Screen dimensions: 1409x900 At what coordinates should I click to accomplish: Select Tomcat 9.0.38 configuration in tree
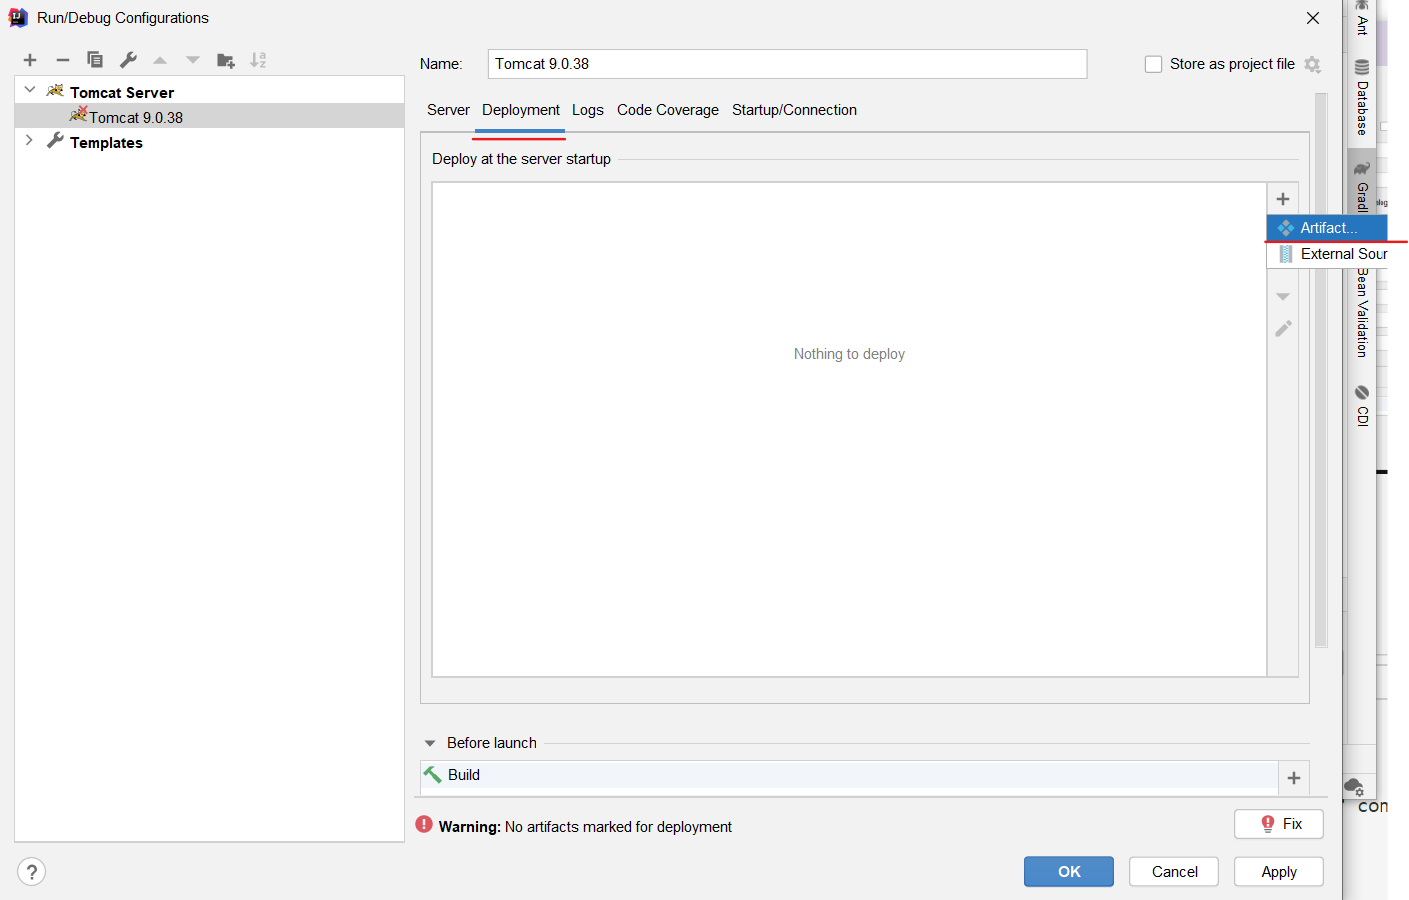(209, 117)
